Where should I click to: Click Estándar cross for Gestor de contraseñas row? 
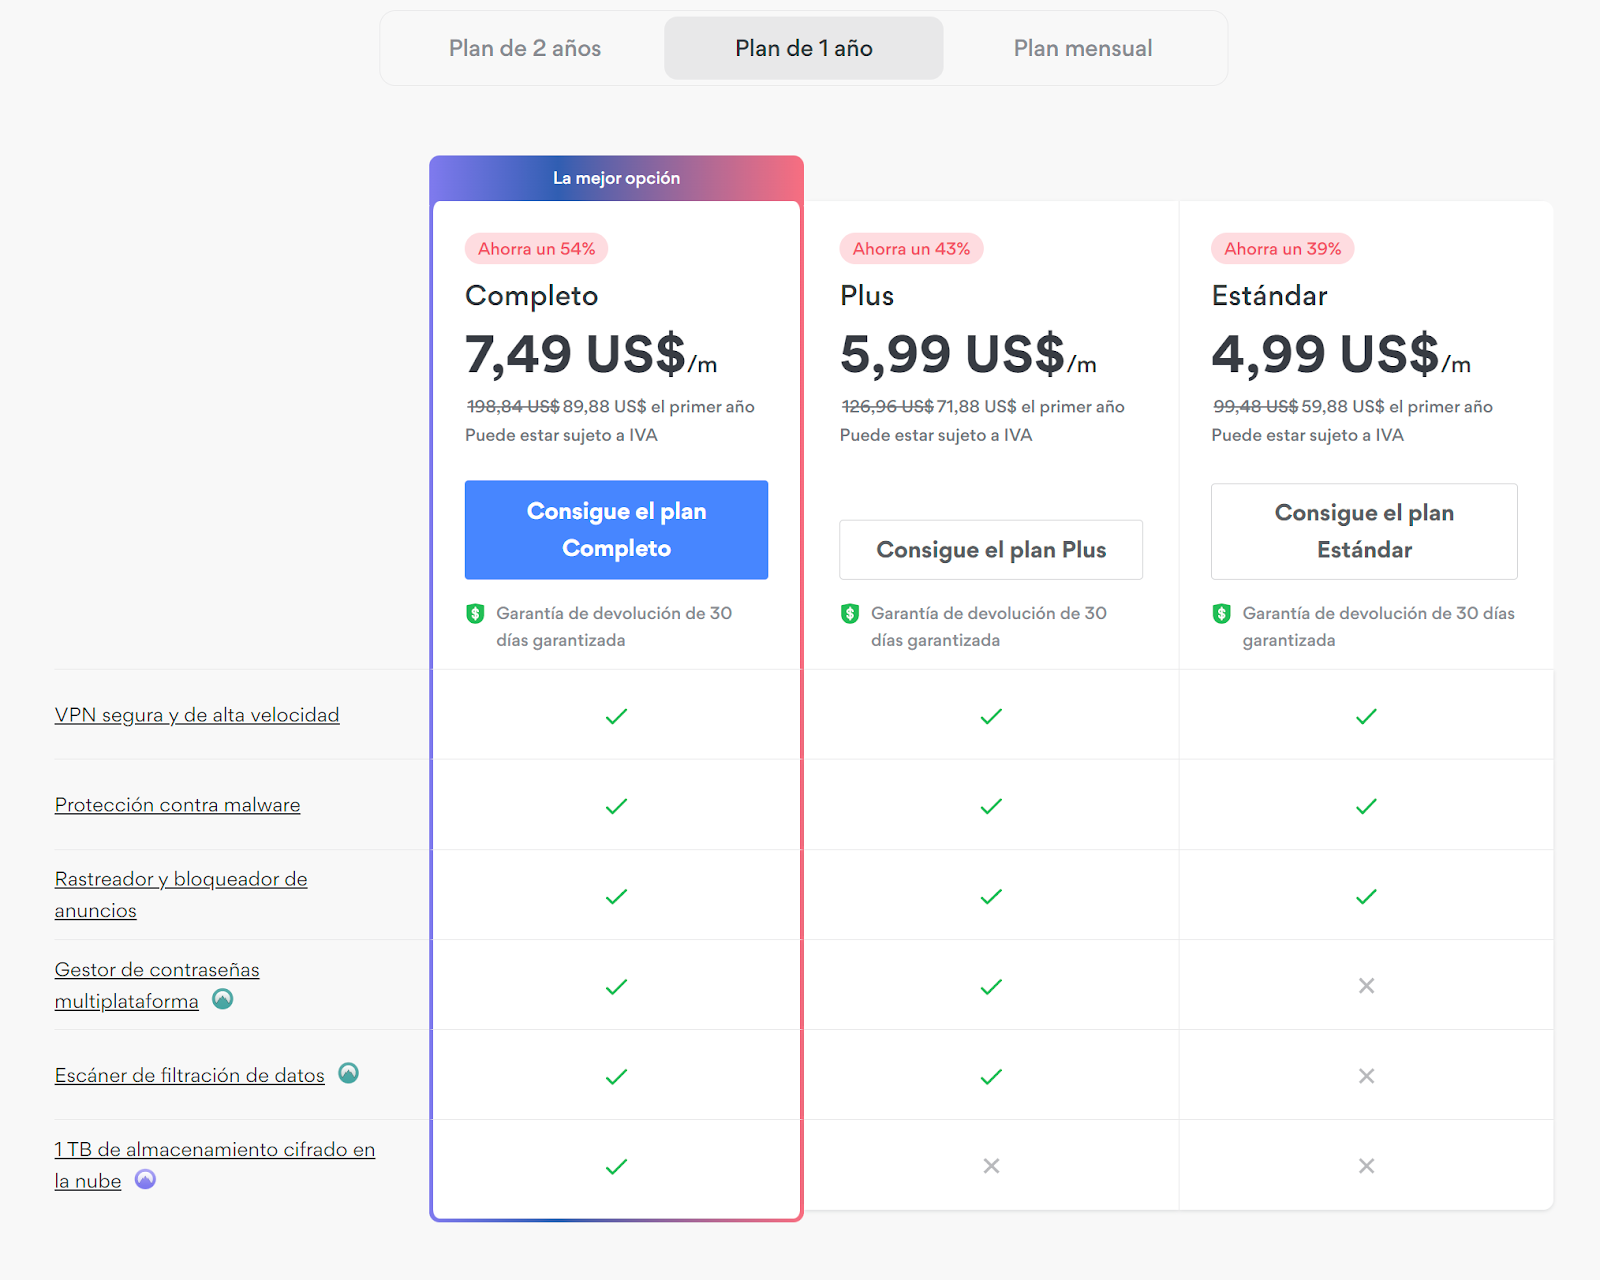pos(1366,986)
